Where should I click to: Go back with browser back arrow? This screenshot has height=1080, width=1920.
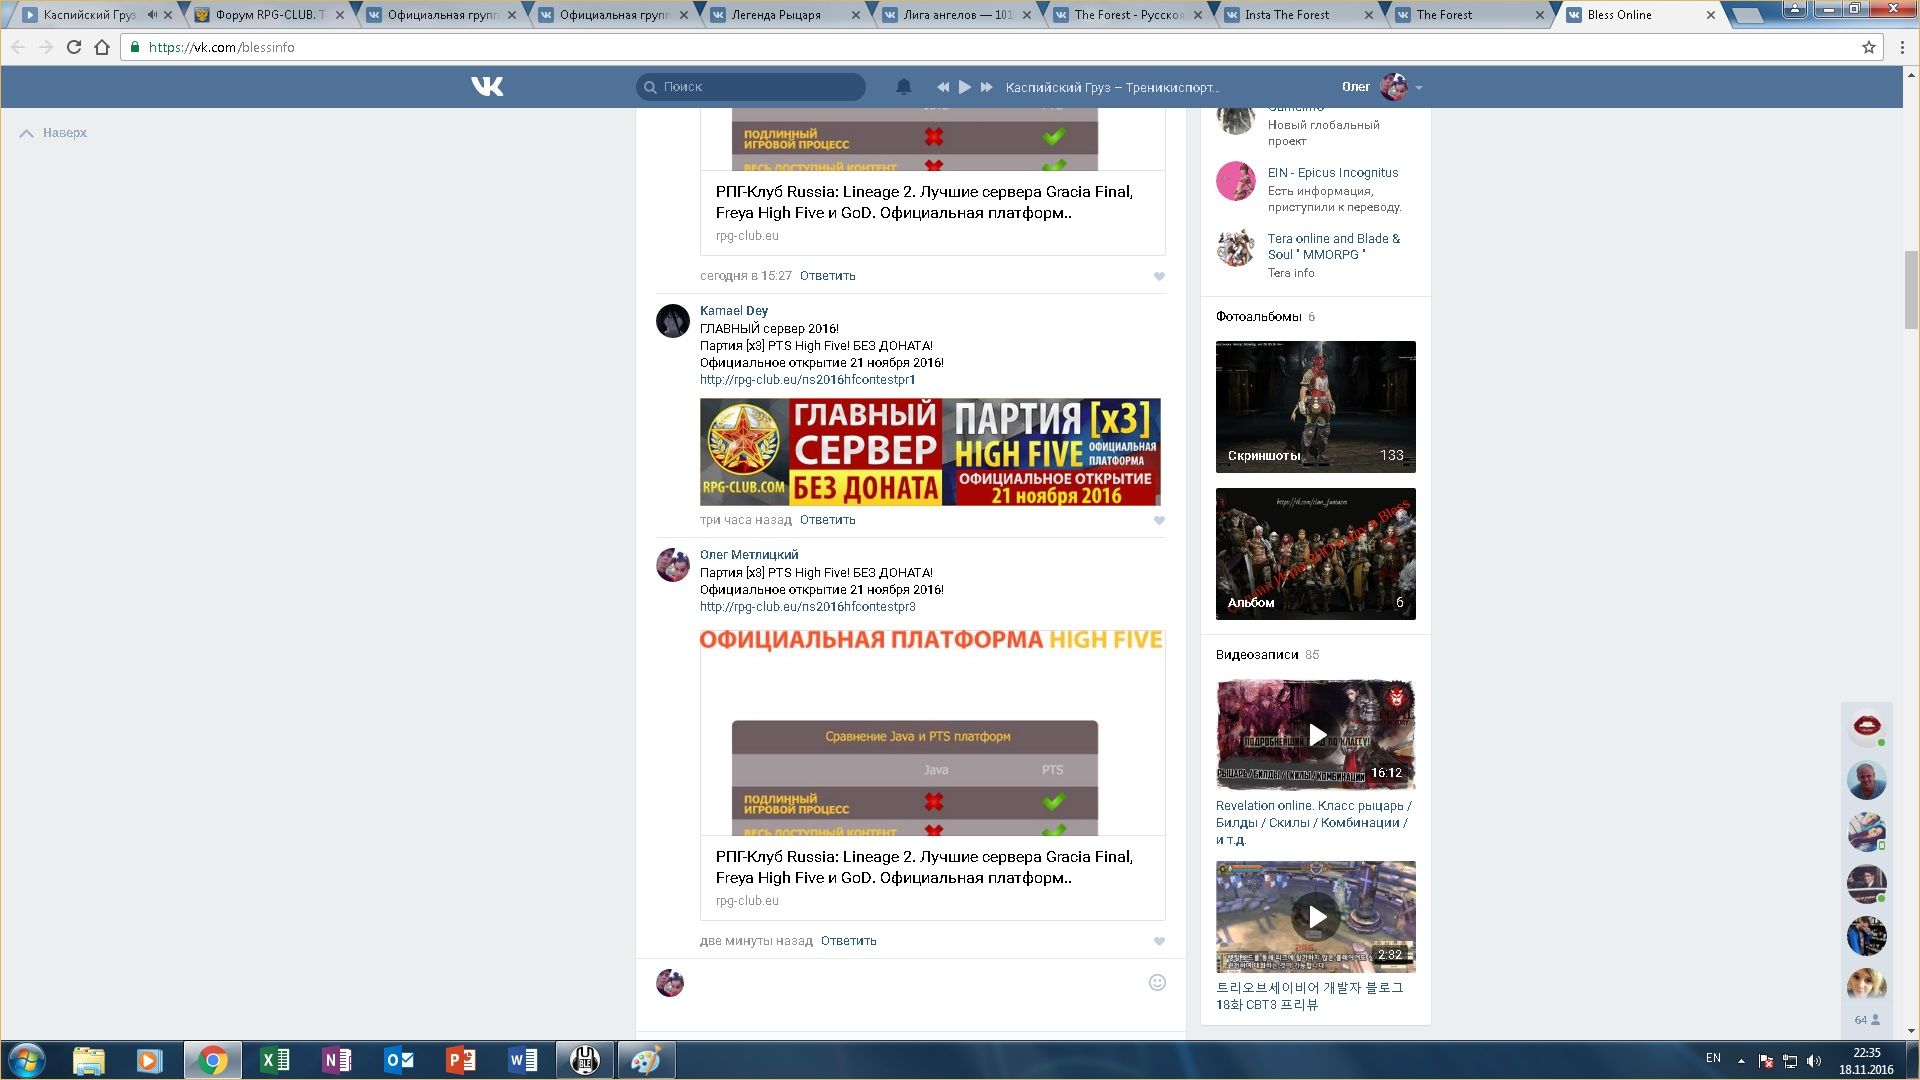click(x=18, y=47)
